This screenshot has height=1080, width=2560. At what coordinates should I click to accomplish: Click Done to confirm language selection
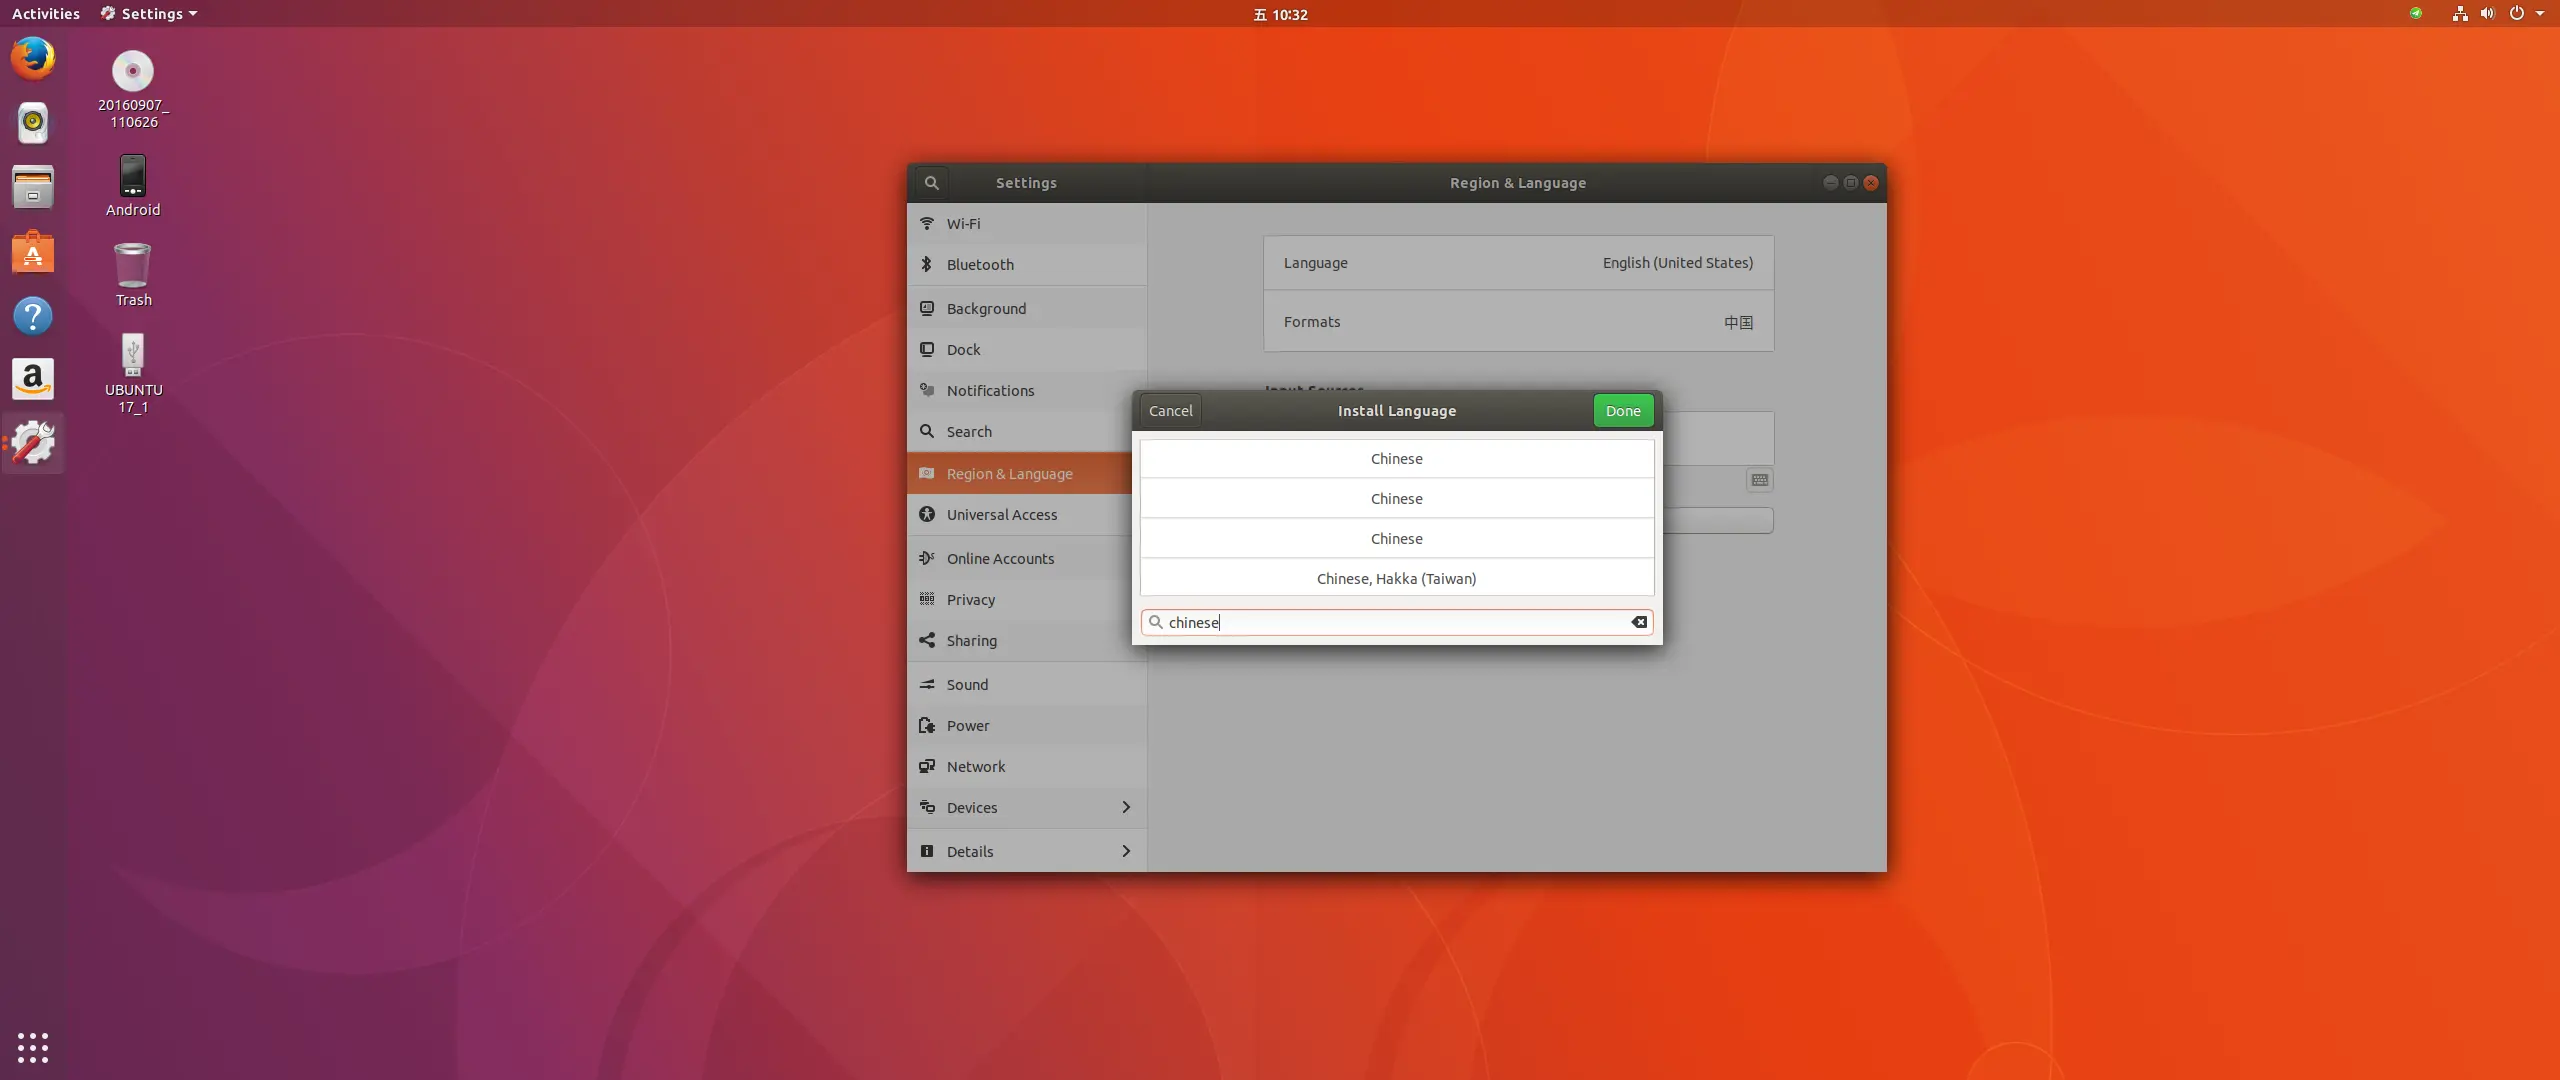(x=1622, y=410)
